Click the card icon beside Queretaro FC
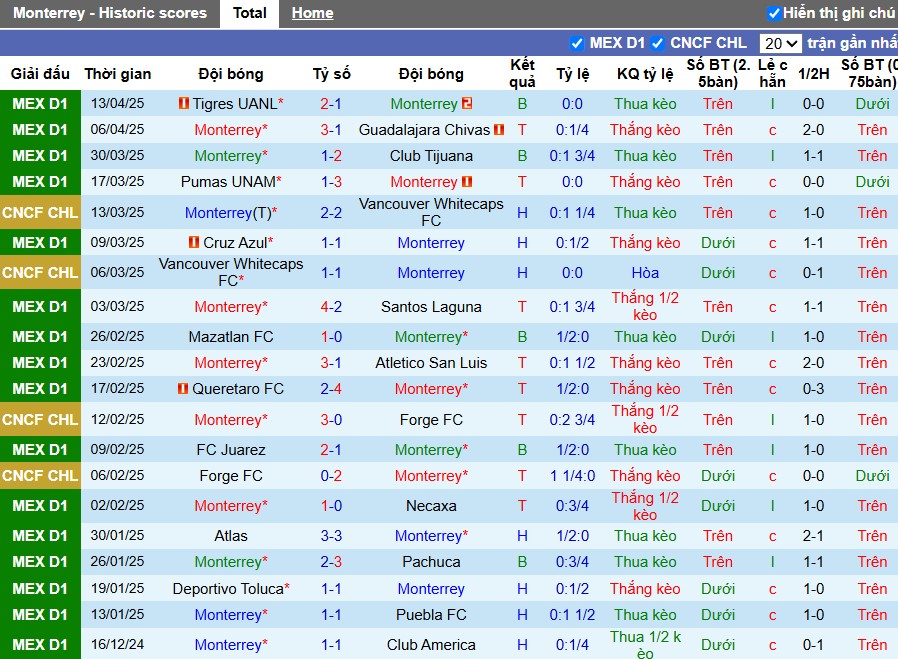This screenshot has height=659, width=898. pyautogui.click(x=183, y=389)
